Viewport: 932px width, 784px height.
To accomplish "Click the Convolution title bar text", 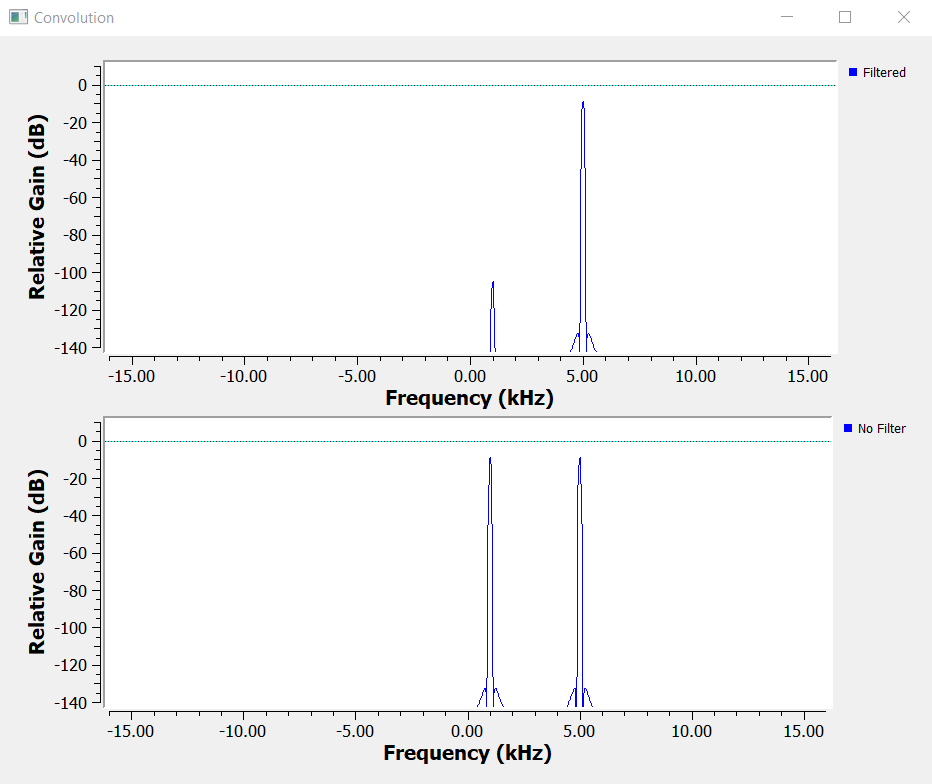I will [x=74, y=17].
